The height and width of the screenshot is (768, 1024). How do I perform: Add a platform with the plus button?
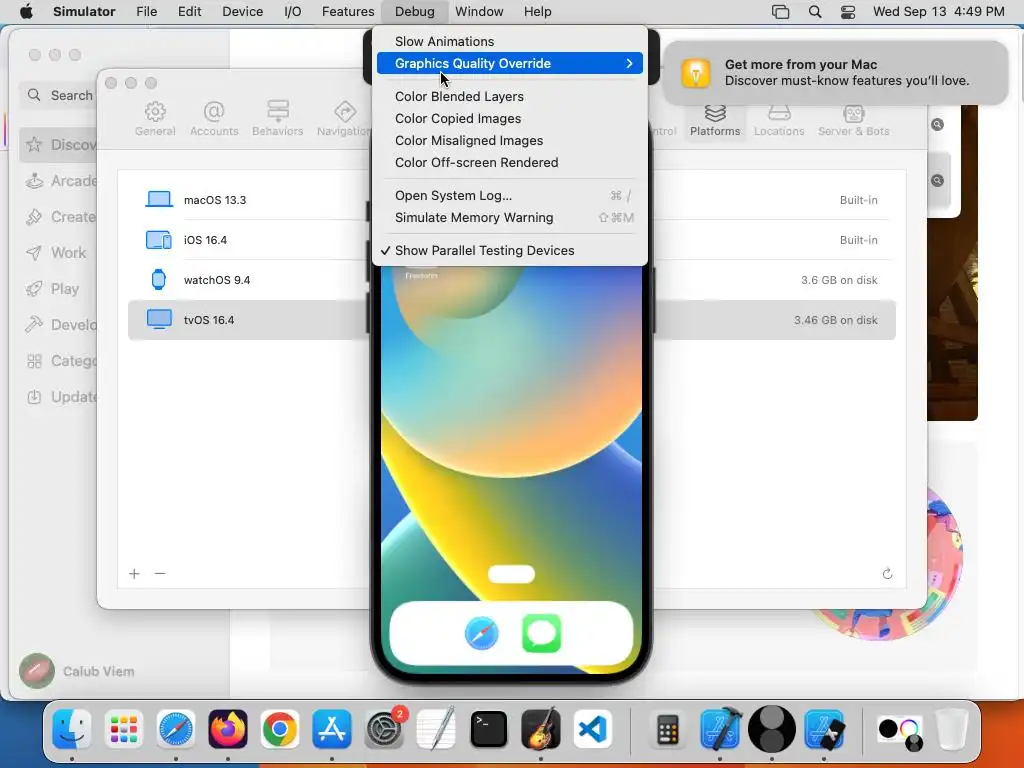pos(135,573)
